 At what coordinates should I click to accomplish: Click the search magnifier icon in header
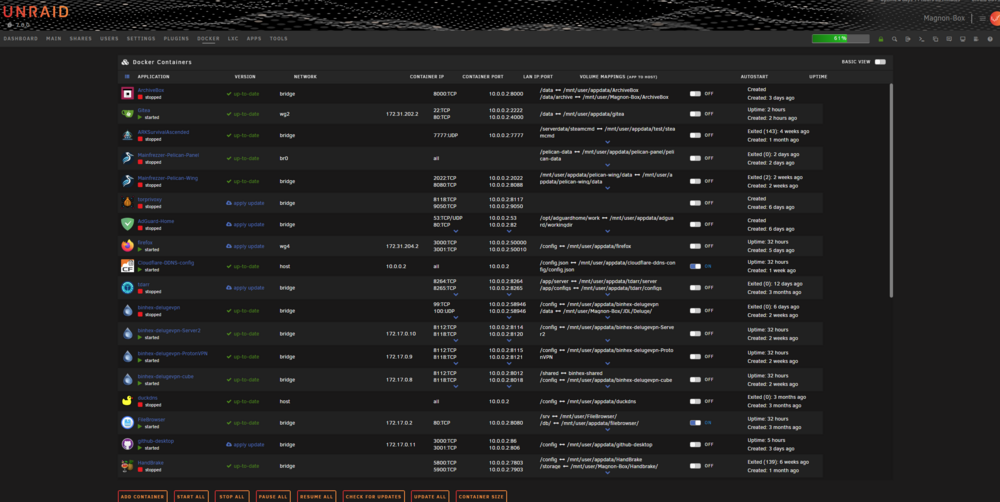(894, 39)
